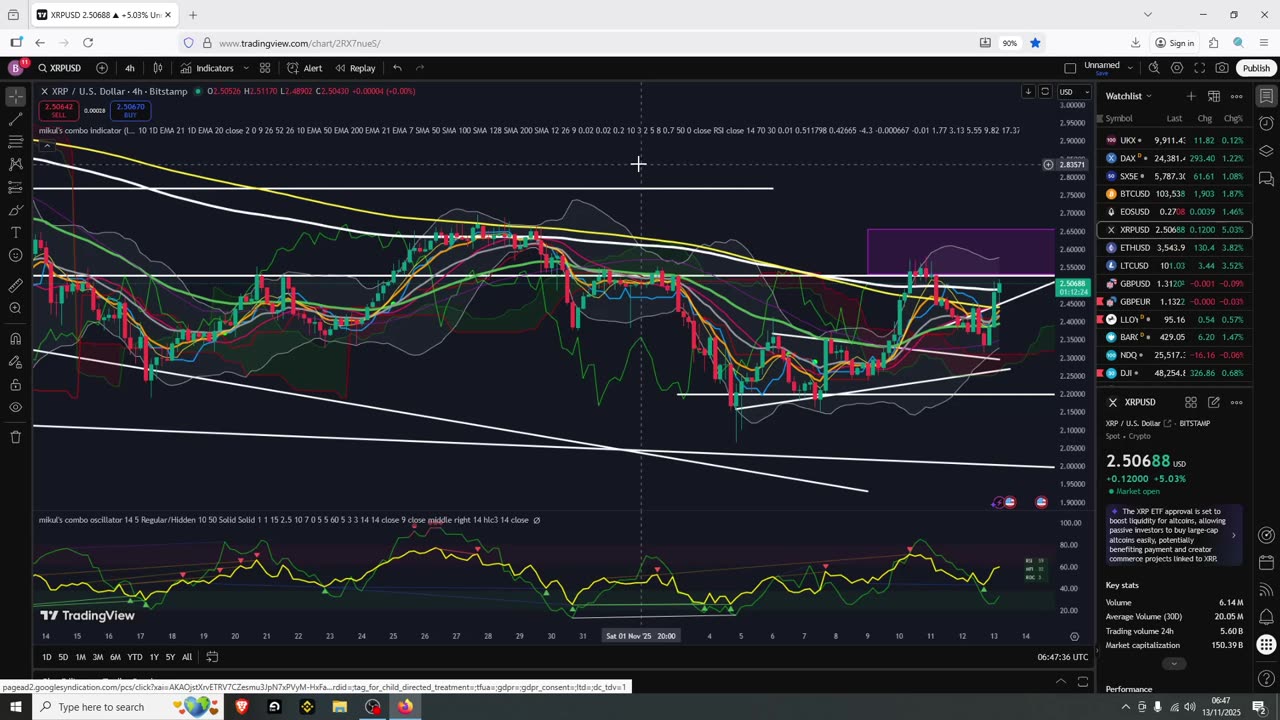Open the XRP ETF news summary arrow
This screenshot has width=1280, height=720.
click(x=1233, y=535)
